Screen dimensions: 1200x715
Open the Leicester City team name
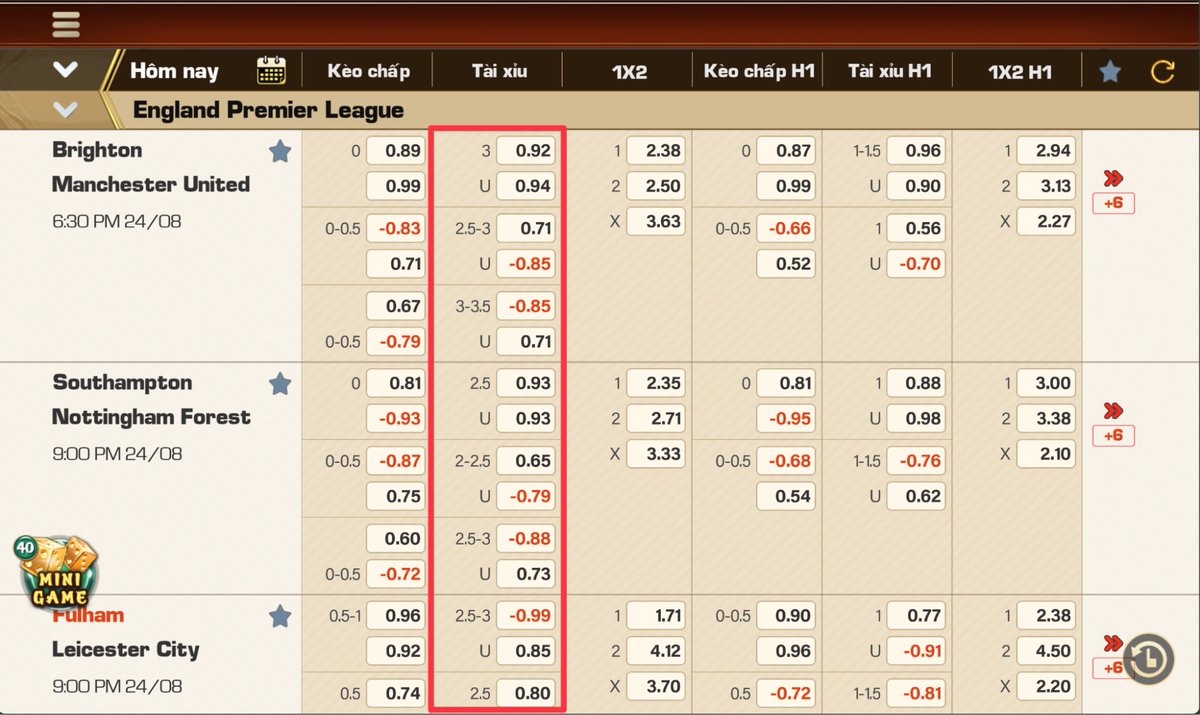pyautogui.click(x=125, y=650)
